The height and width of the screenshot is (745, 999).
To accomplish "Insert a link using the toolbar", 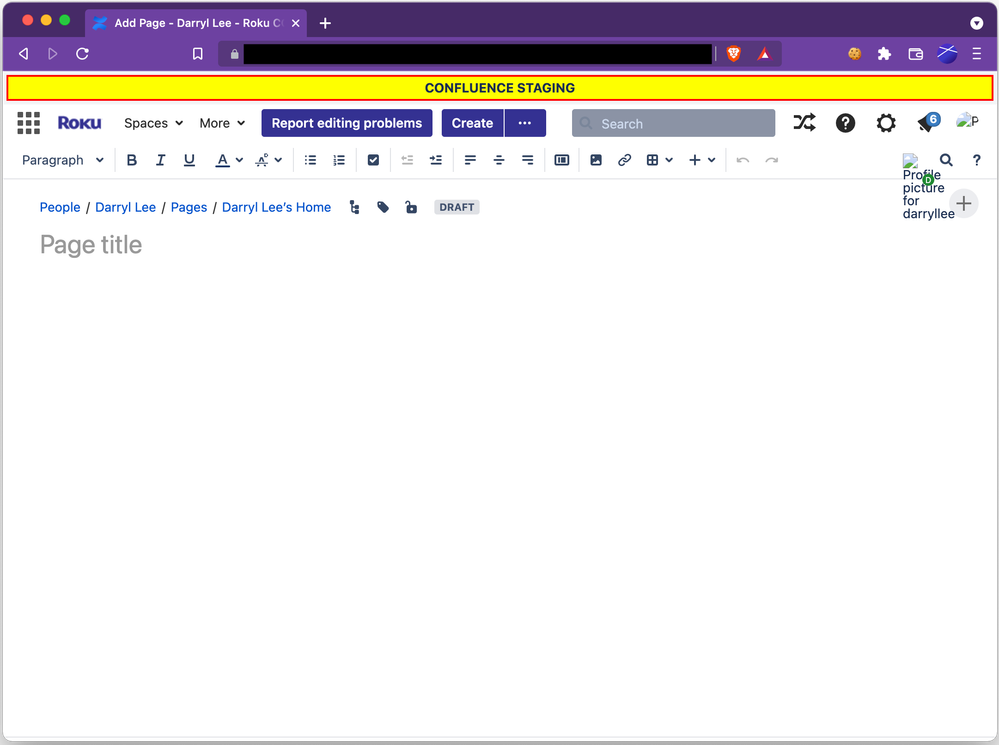I will pyautogui.click(x=624, y=160).
